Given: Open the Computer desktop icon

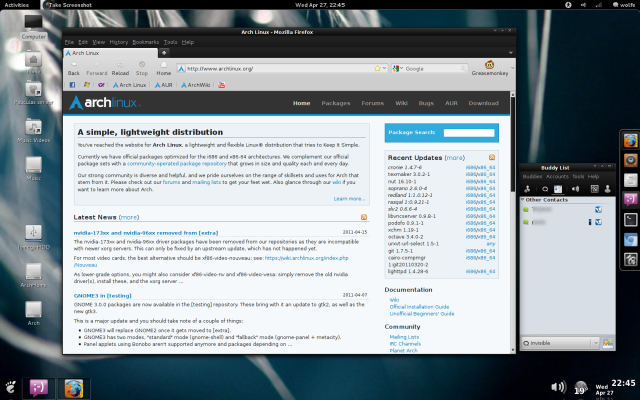Looking at the screenshot, I should pos(33,27).
